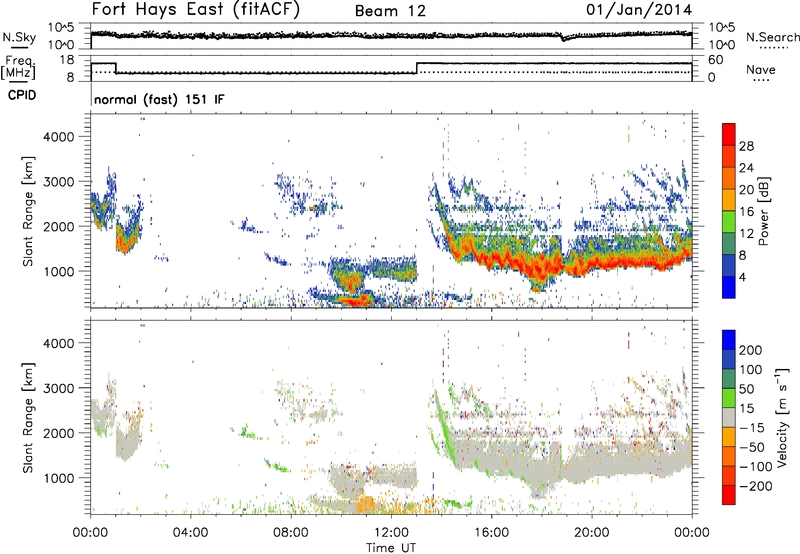Click the '4' label on power colorbar

click(742, 277)
